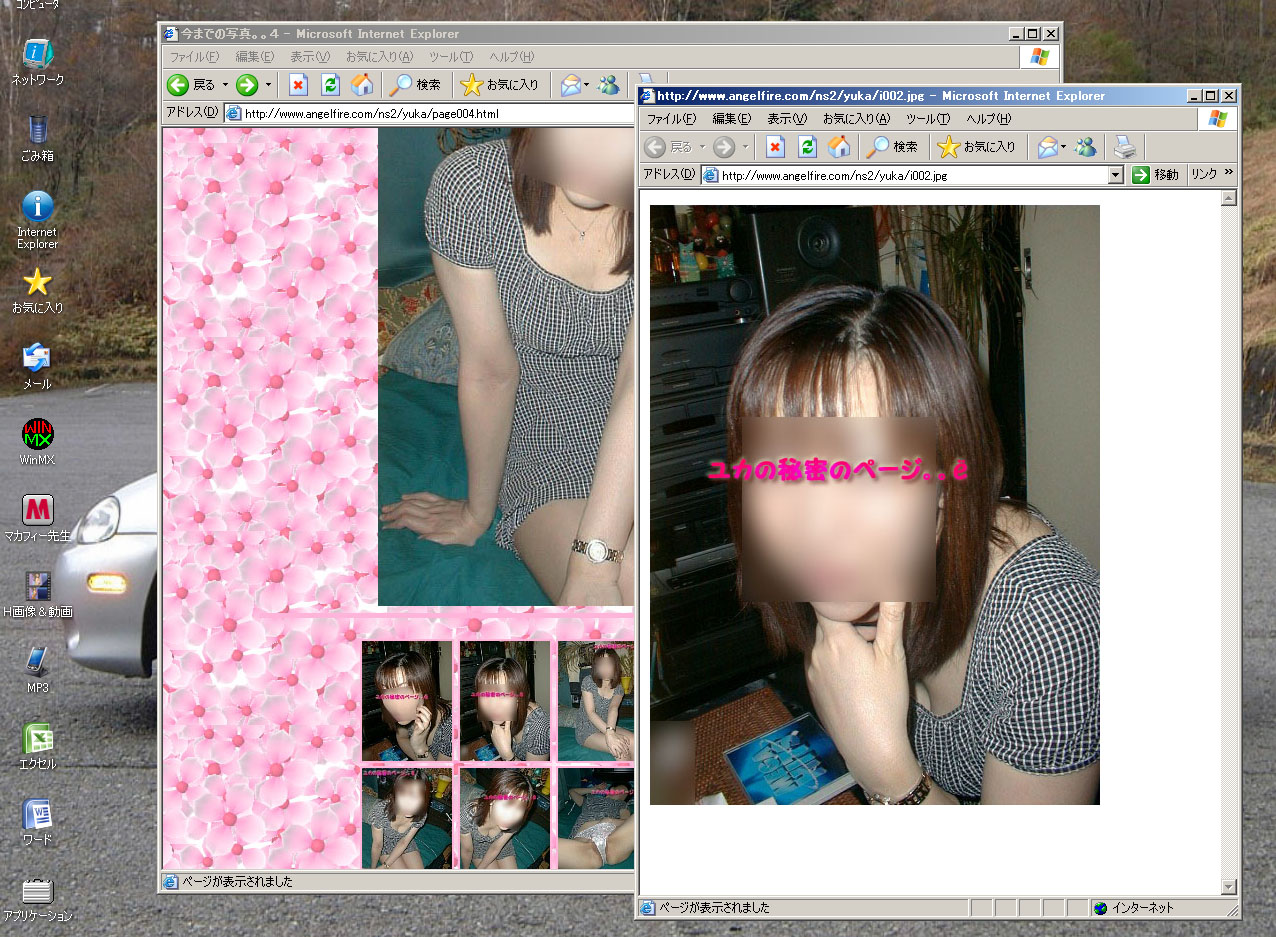Expand the address bar dropdown in the front window

[1116, 175]
